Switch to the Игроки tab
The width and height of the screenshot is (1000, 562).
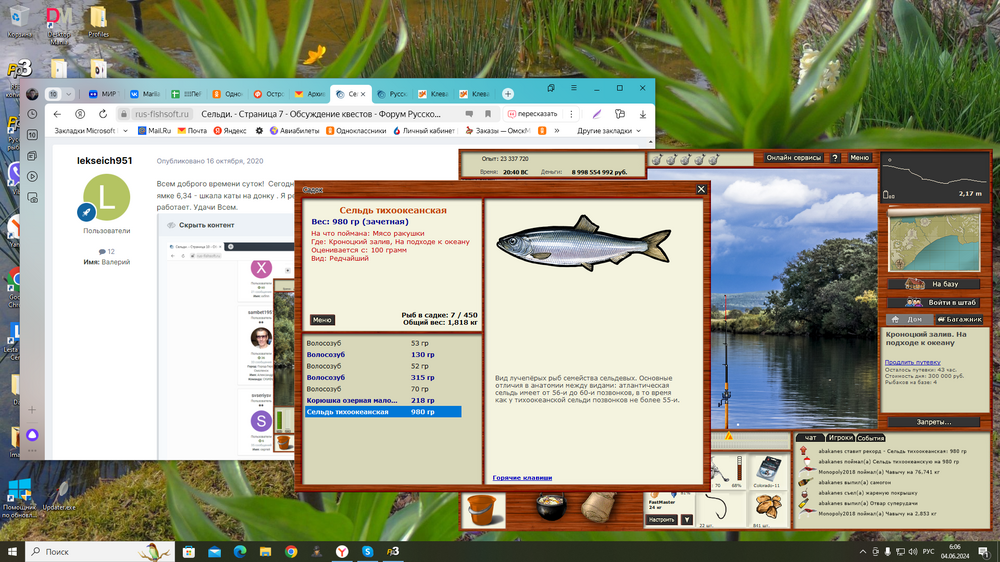click(840, 438)
